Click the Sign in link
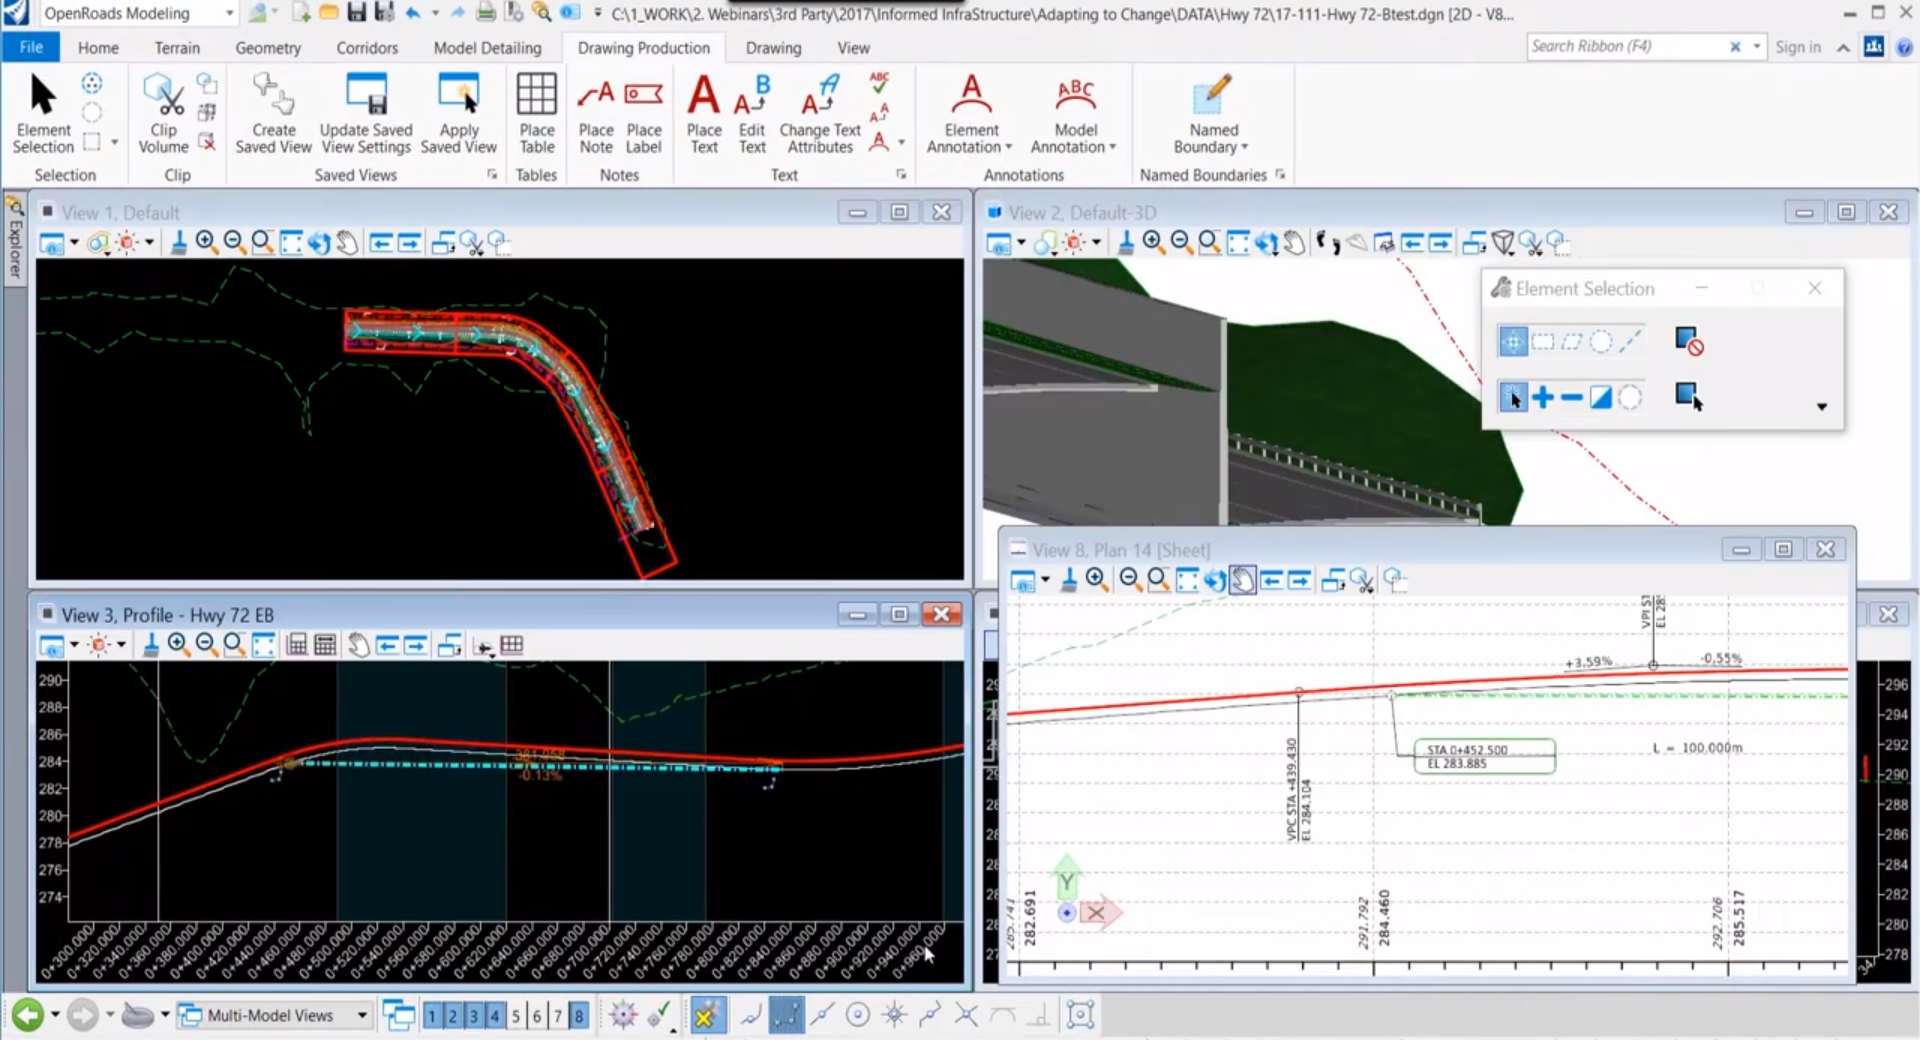 [1798, 47]
